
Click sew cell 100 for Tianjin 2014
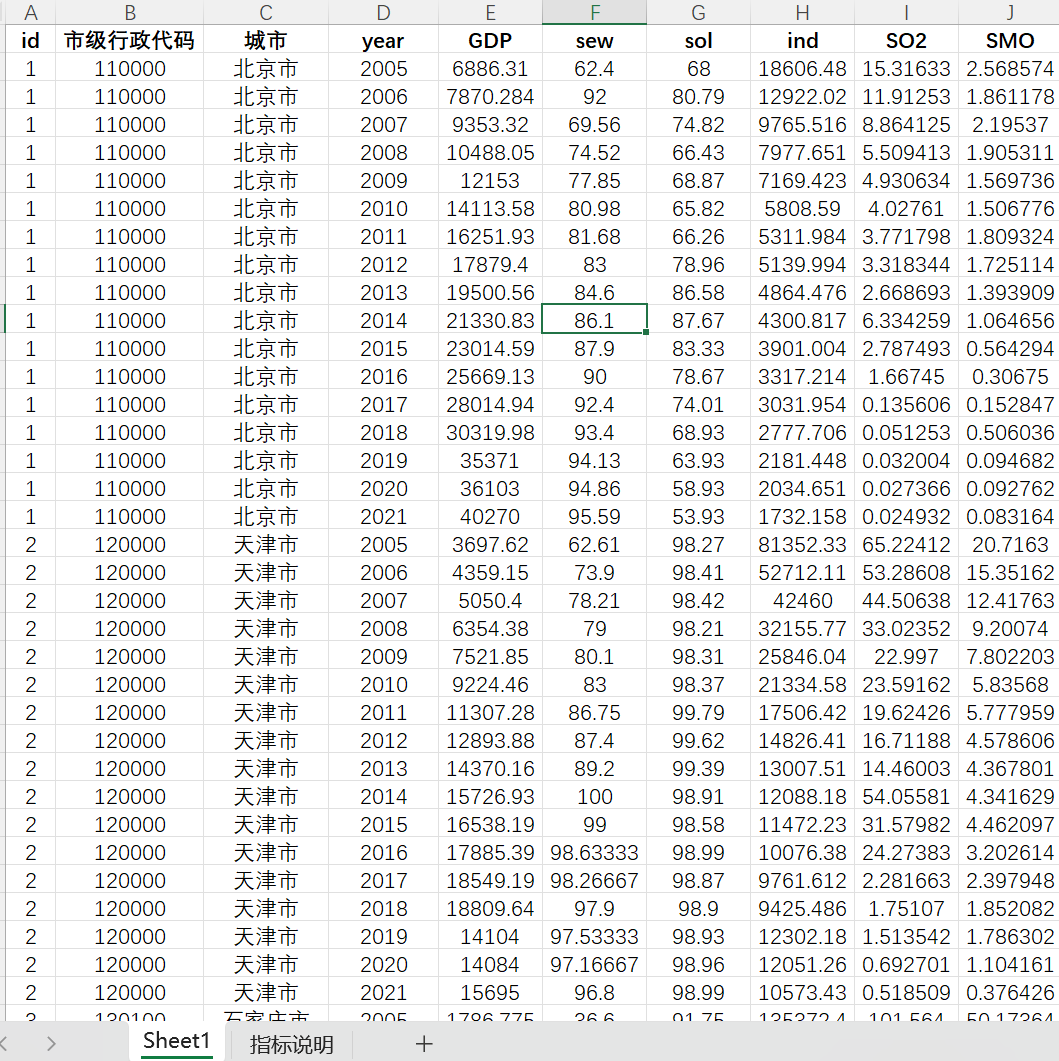595,796
